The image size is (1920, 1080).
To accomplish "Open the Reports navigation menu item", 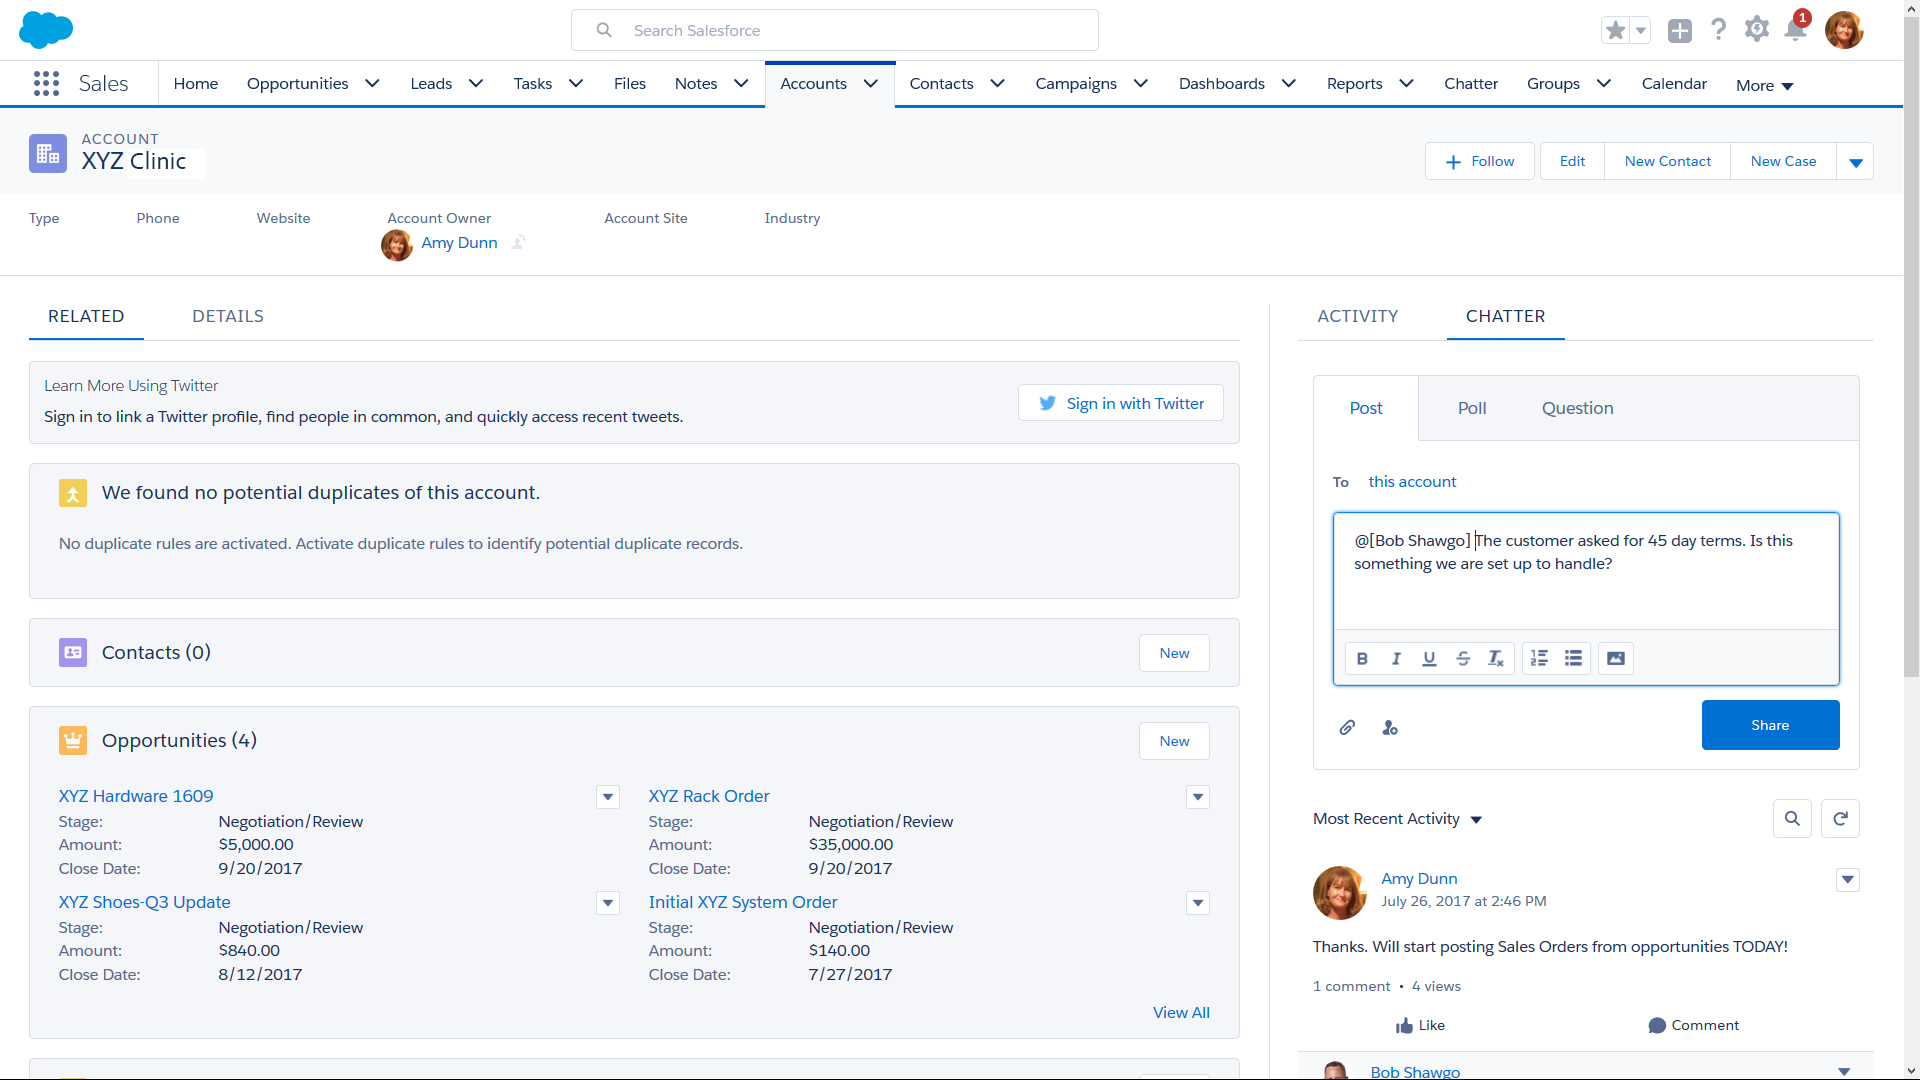I will coord(1355,84).
